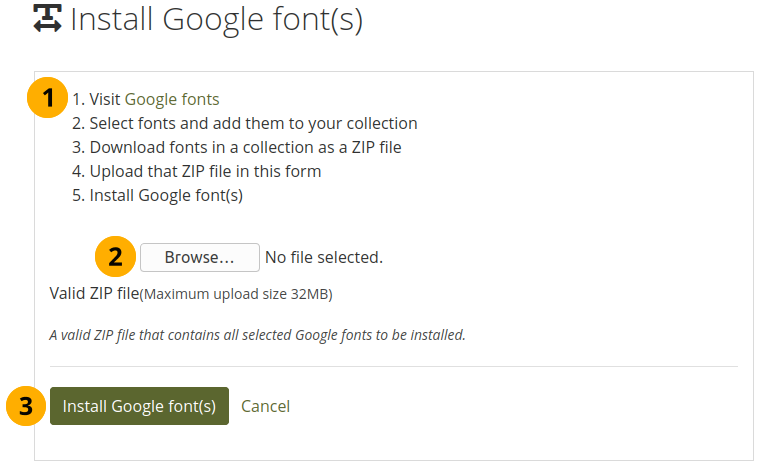The image size is (763, 469).
Task: Click the italic ZIP file description text
Action: click(257, 335)
